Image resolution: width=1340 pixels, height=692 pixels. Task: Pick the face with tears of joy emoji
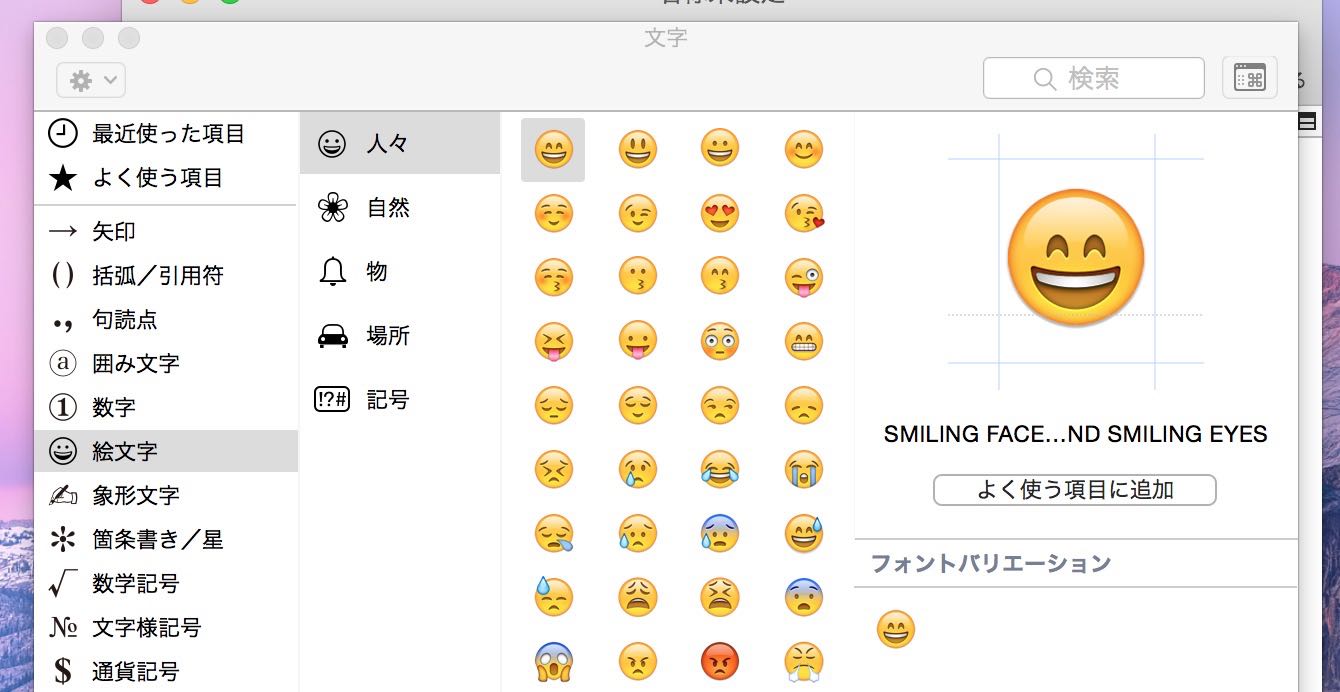pyautogui.click(x=720, y=469)
